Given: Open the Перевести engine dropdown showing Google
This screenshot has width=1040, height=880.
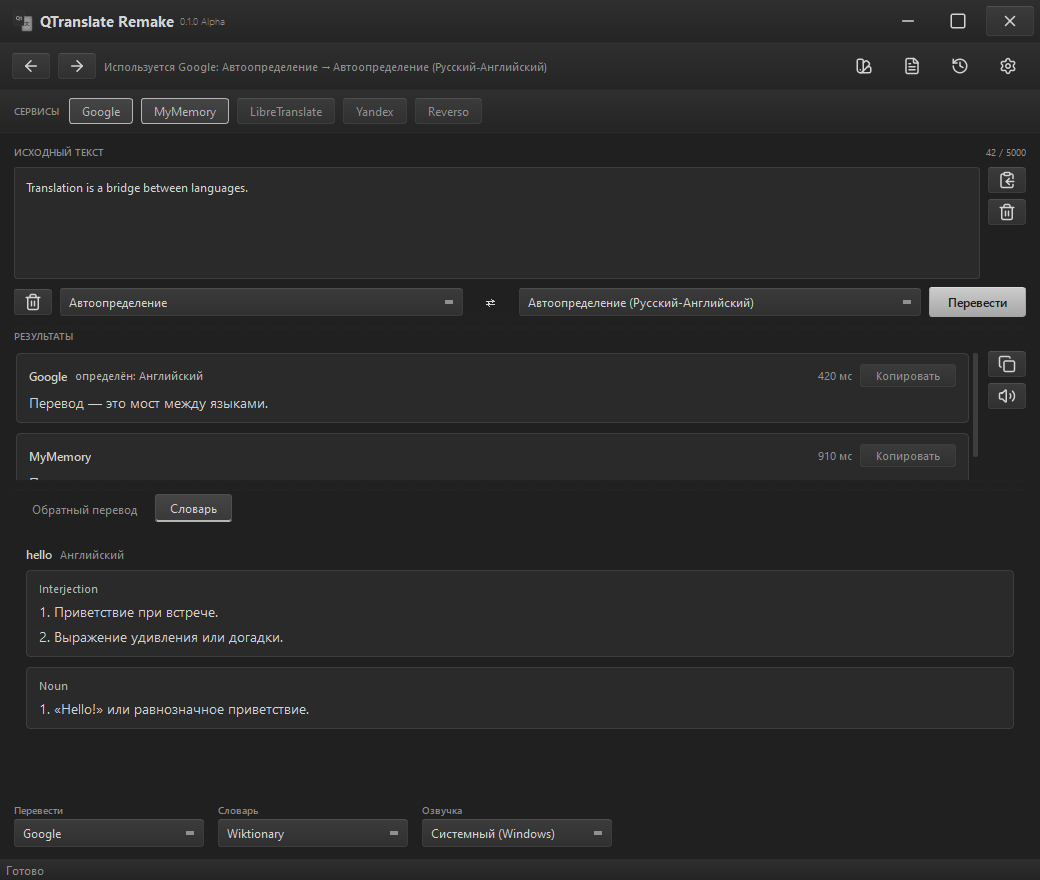Looking at the screenshot, I should (109, 834).
